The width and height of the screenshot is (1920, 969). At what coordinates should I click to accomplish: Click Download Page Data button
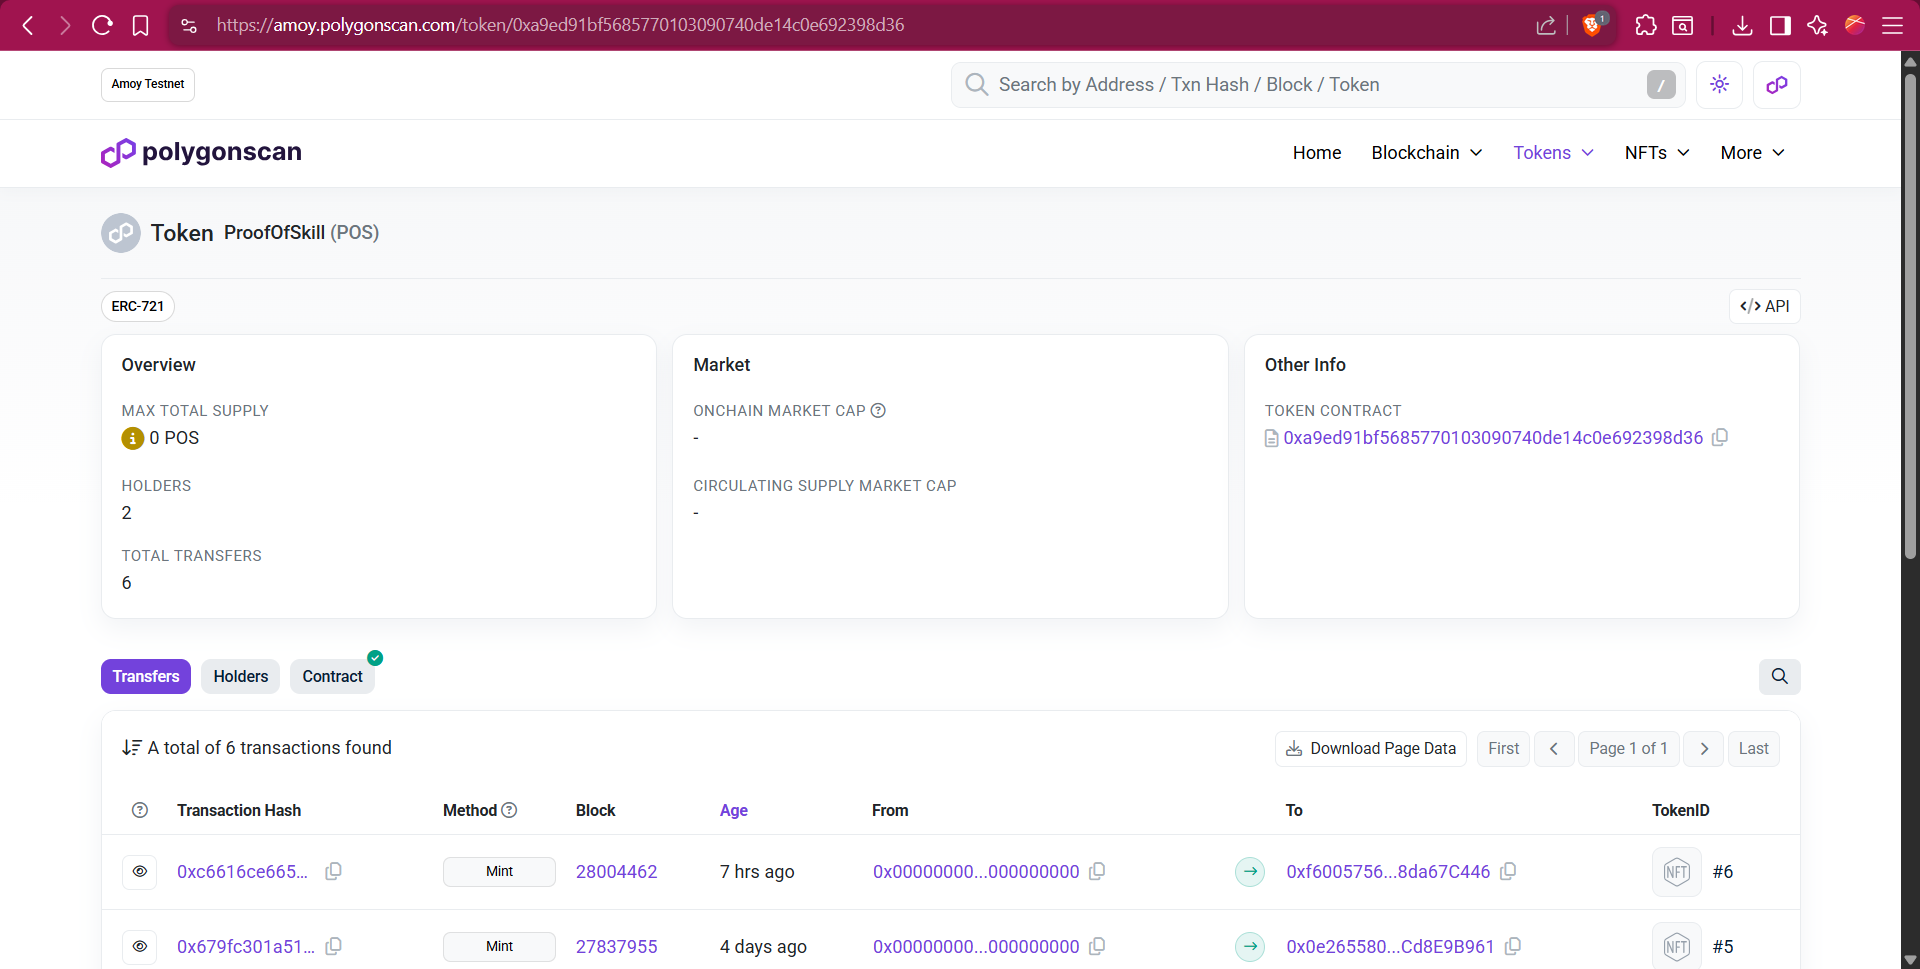point(1371,749)
